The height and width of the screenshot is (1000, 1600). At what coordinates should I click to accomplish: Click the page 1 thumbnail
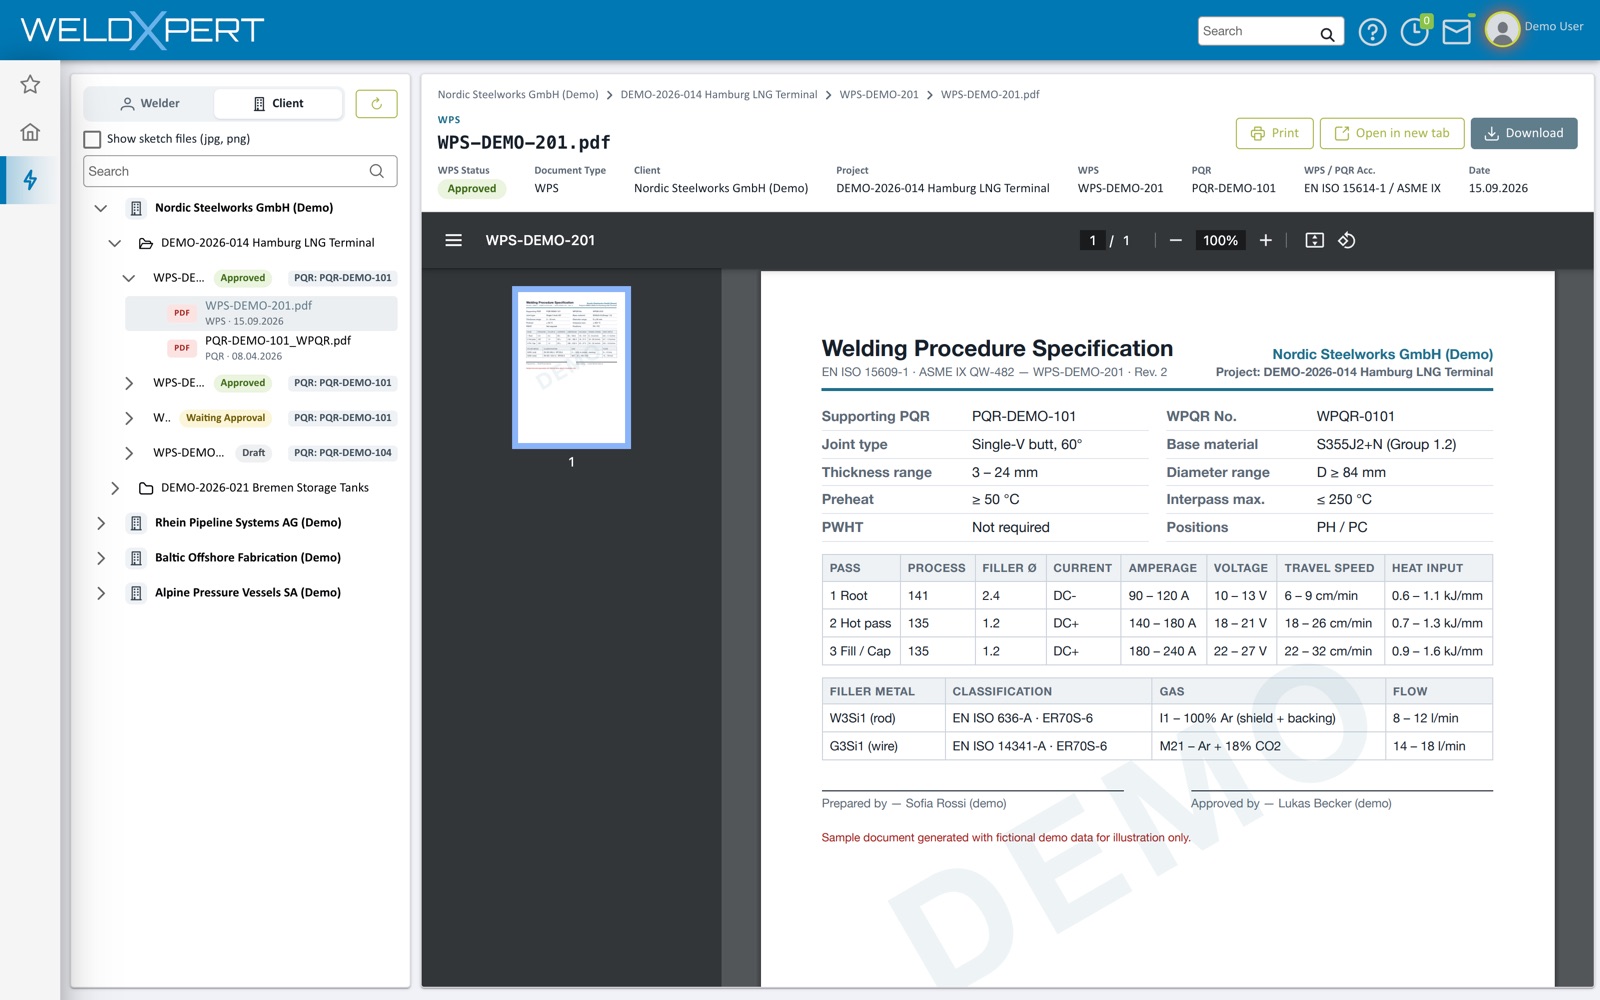click(x=571, y=367)
